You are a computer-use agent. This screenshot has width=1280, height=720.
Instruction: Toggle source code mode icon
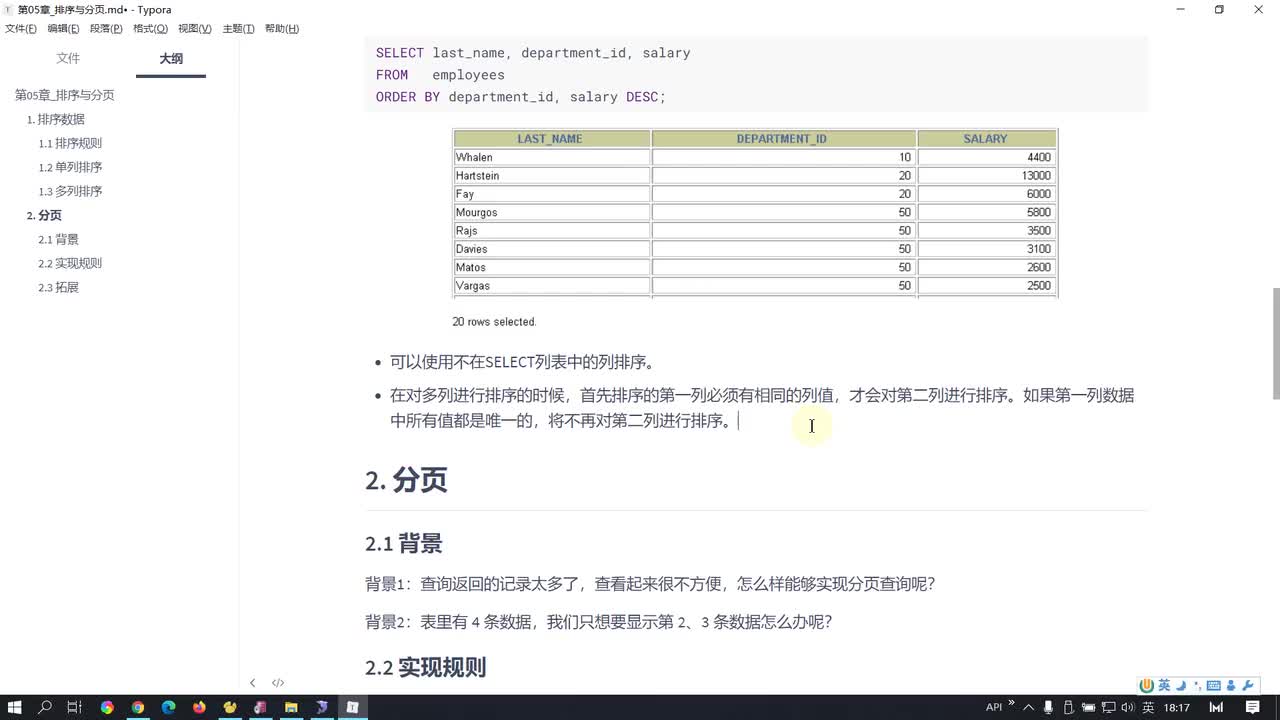point(278,683)
